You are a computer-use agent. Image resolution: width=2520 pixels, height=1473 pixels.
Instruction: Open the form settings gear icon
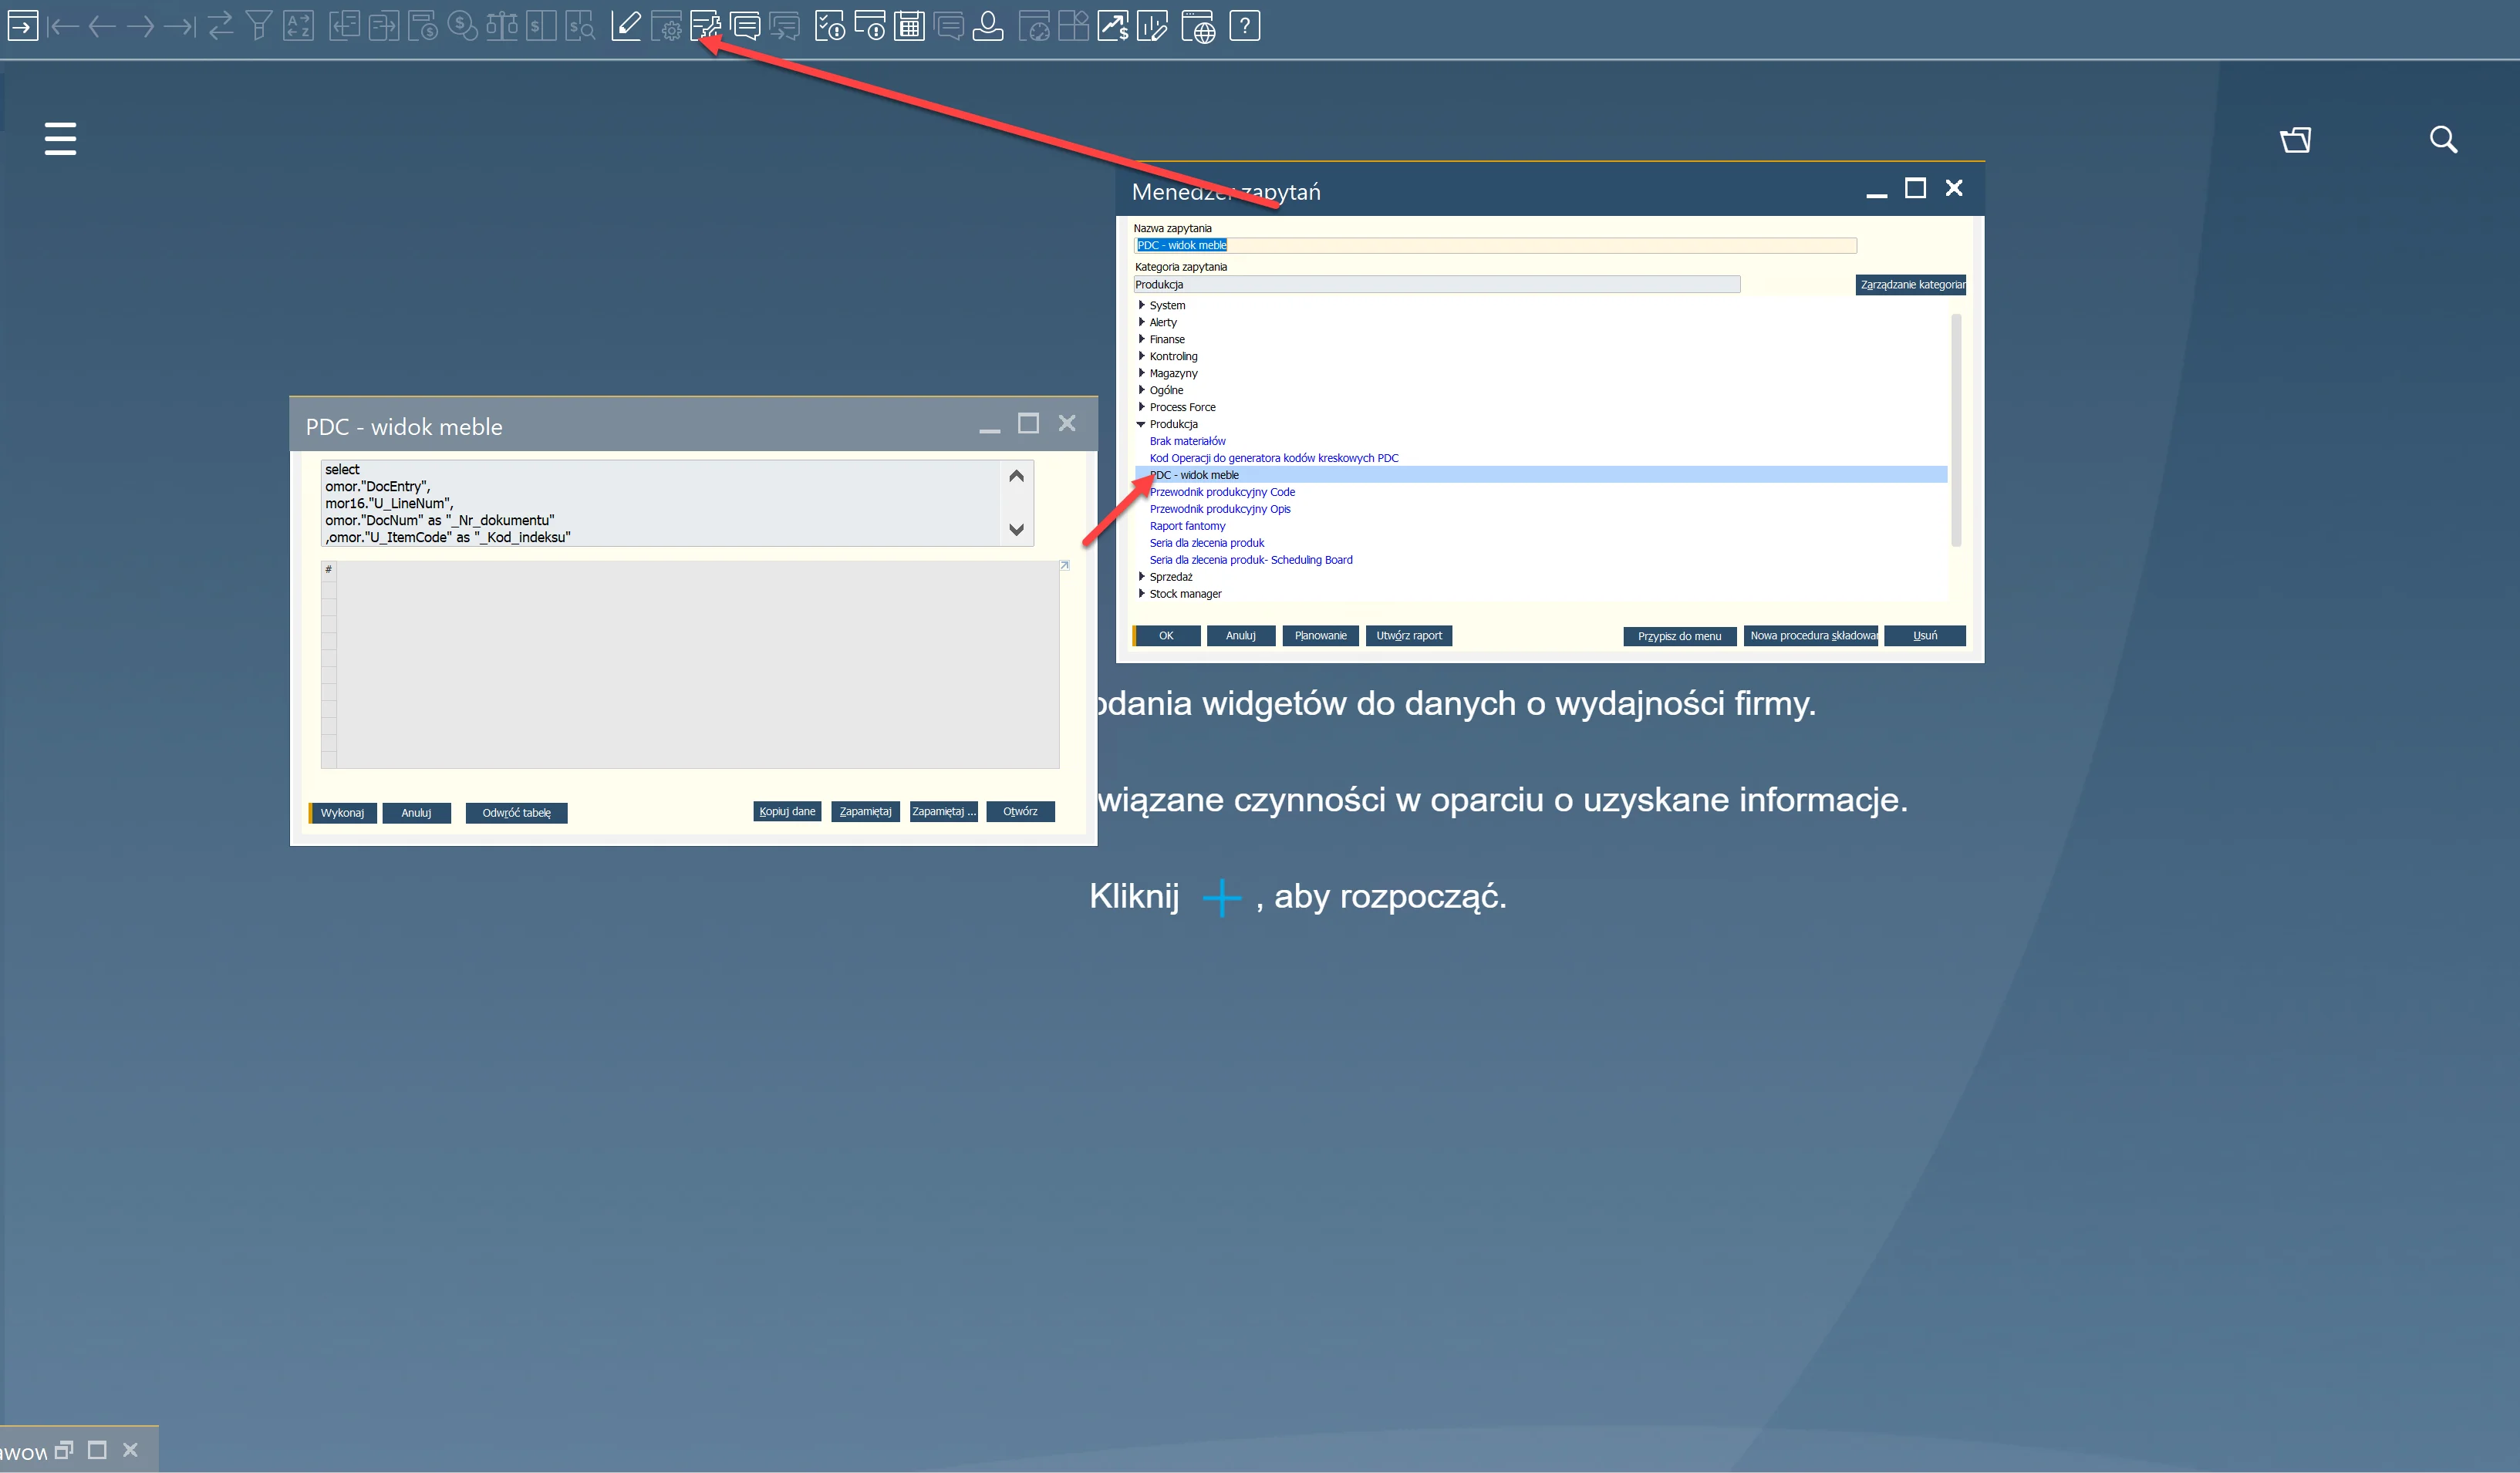667,27
